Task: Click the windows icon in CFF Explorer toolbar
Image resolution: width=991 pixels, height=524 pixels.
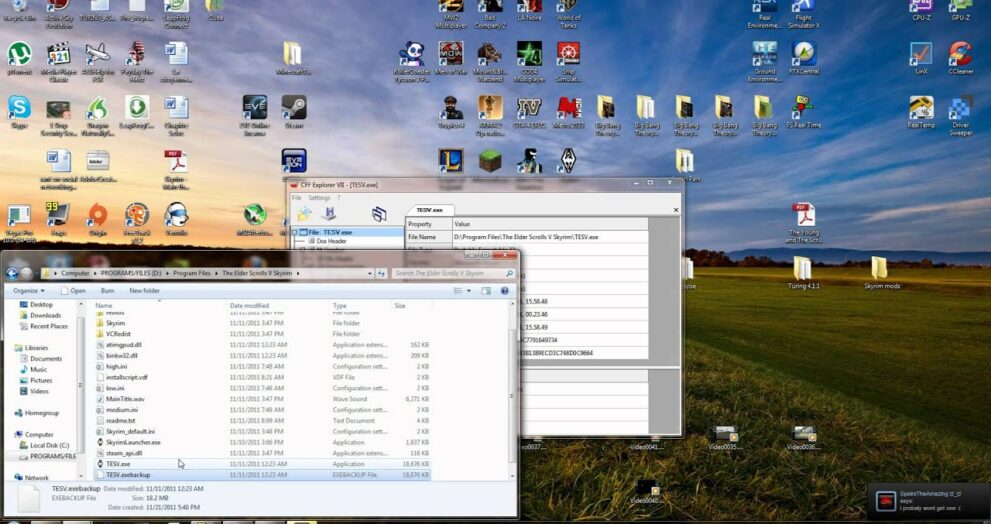Action: click(x=379, y=214)
